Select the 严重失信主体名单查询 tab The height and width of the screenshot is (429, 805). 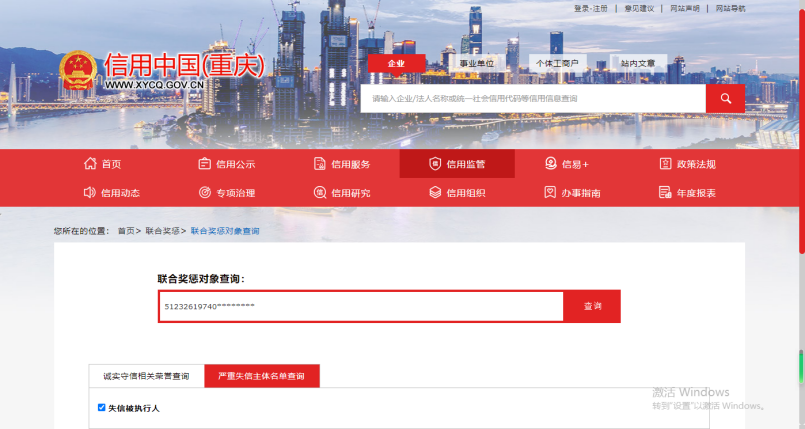[262, 377]
